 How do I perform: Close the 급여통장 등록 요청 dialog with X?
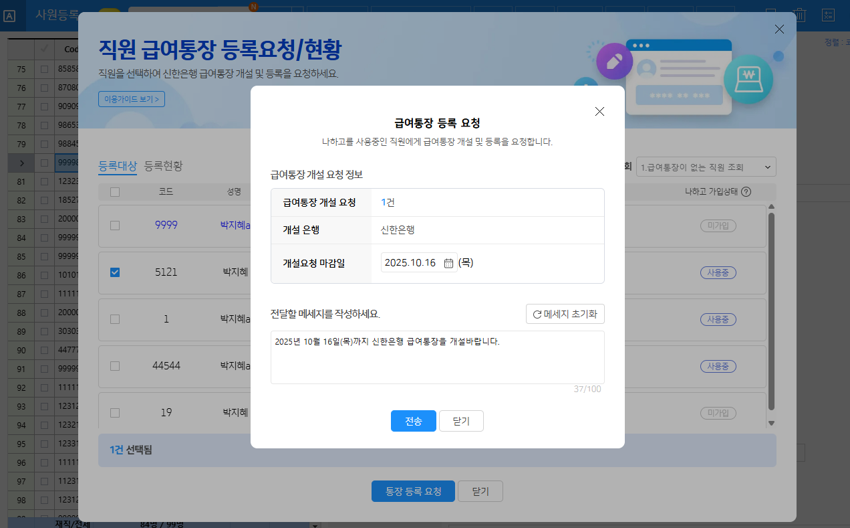(599, 111)
